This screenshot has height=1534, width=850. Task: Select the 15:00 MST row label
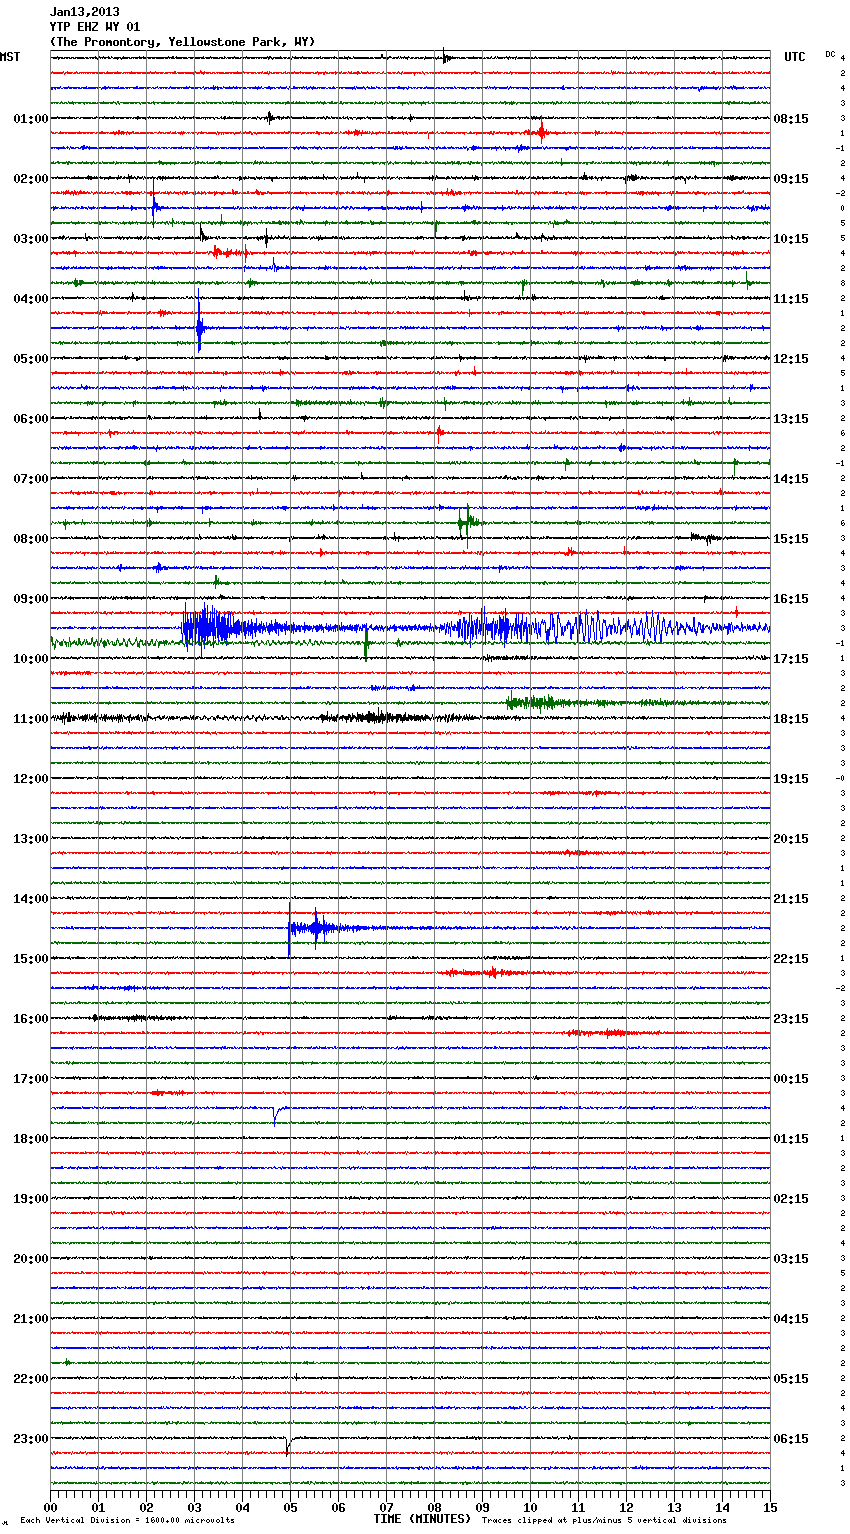31,959
